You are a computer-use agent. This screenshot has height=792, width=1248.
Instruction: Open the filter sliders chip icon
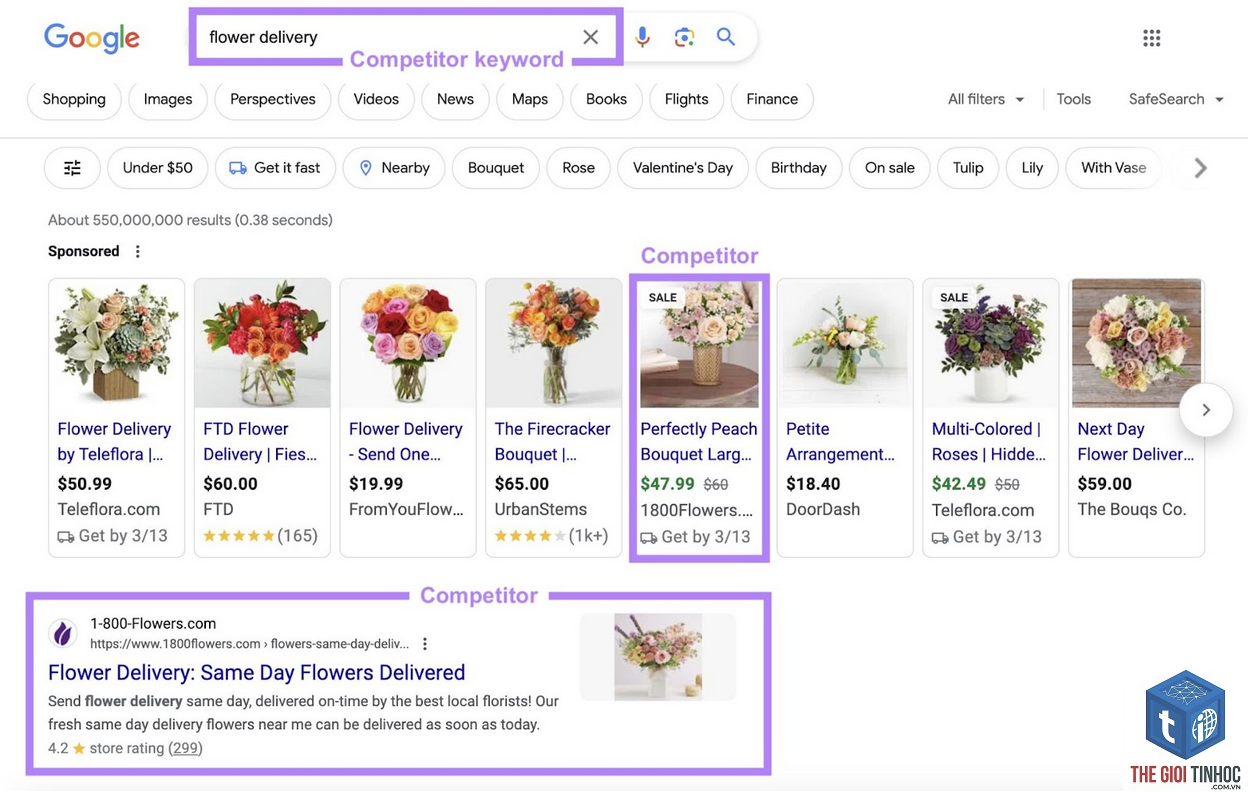[x=72, y=168]
